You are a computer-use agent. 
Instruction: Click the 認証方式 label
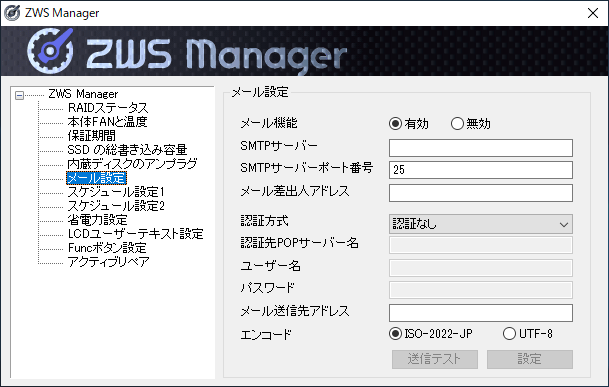coord(264,221)
